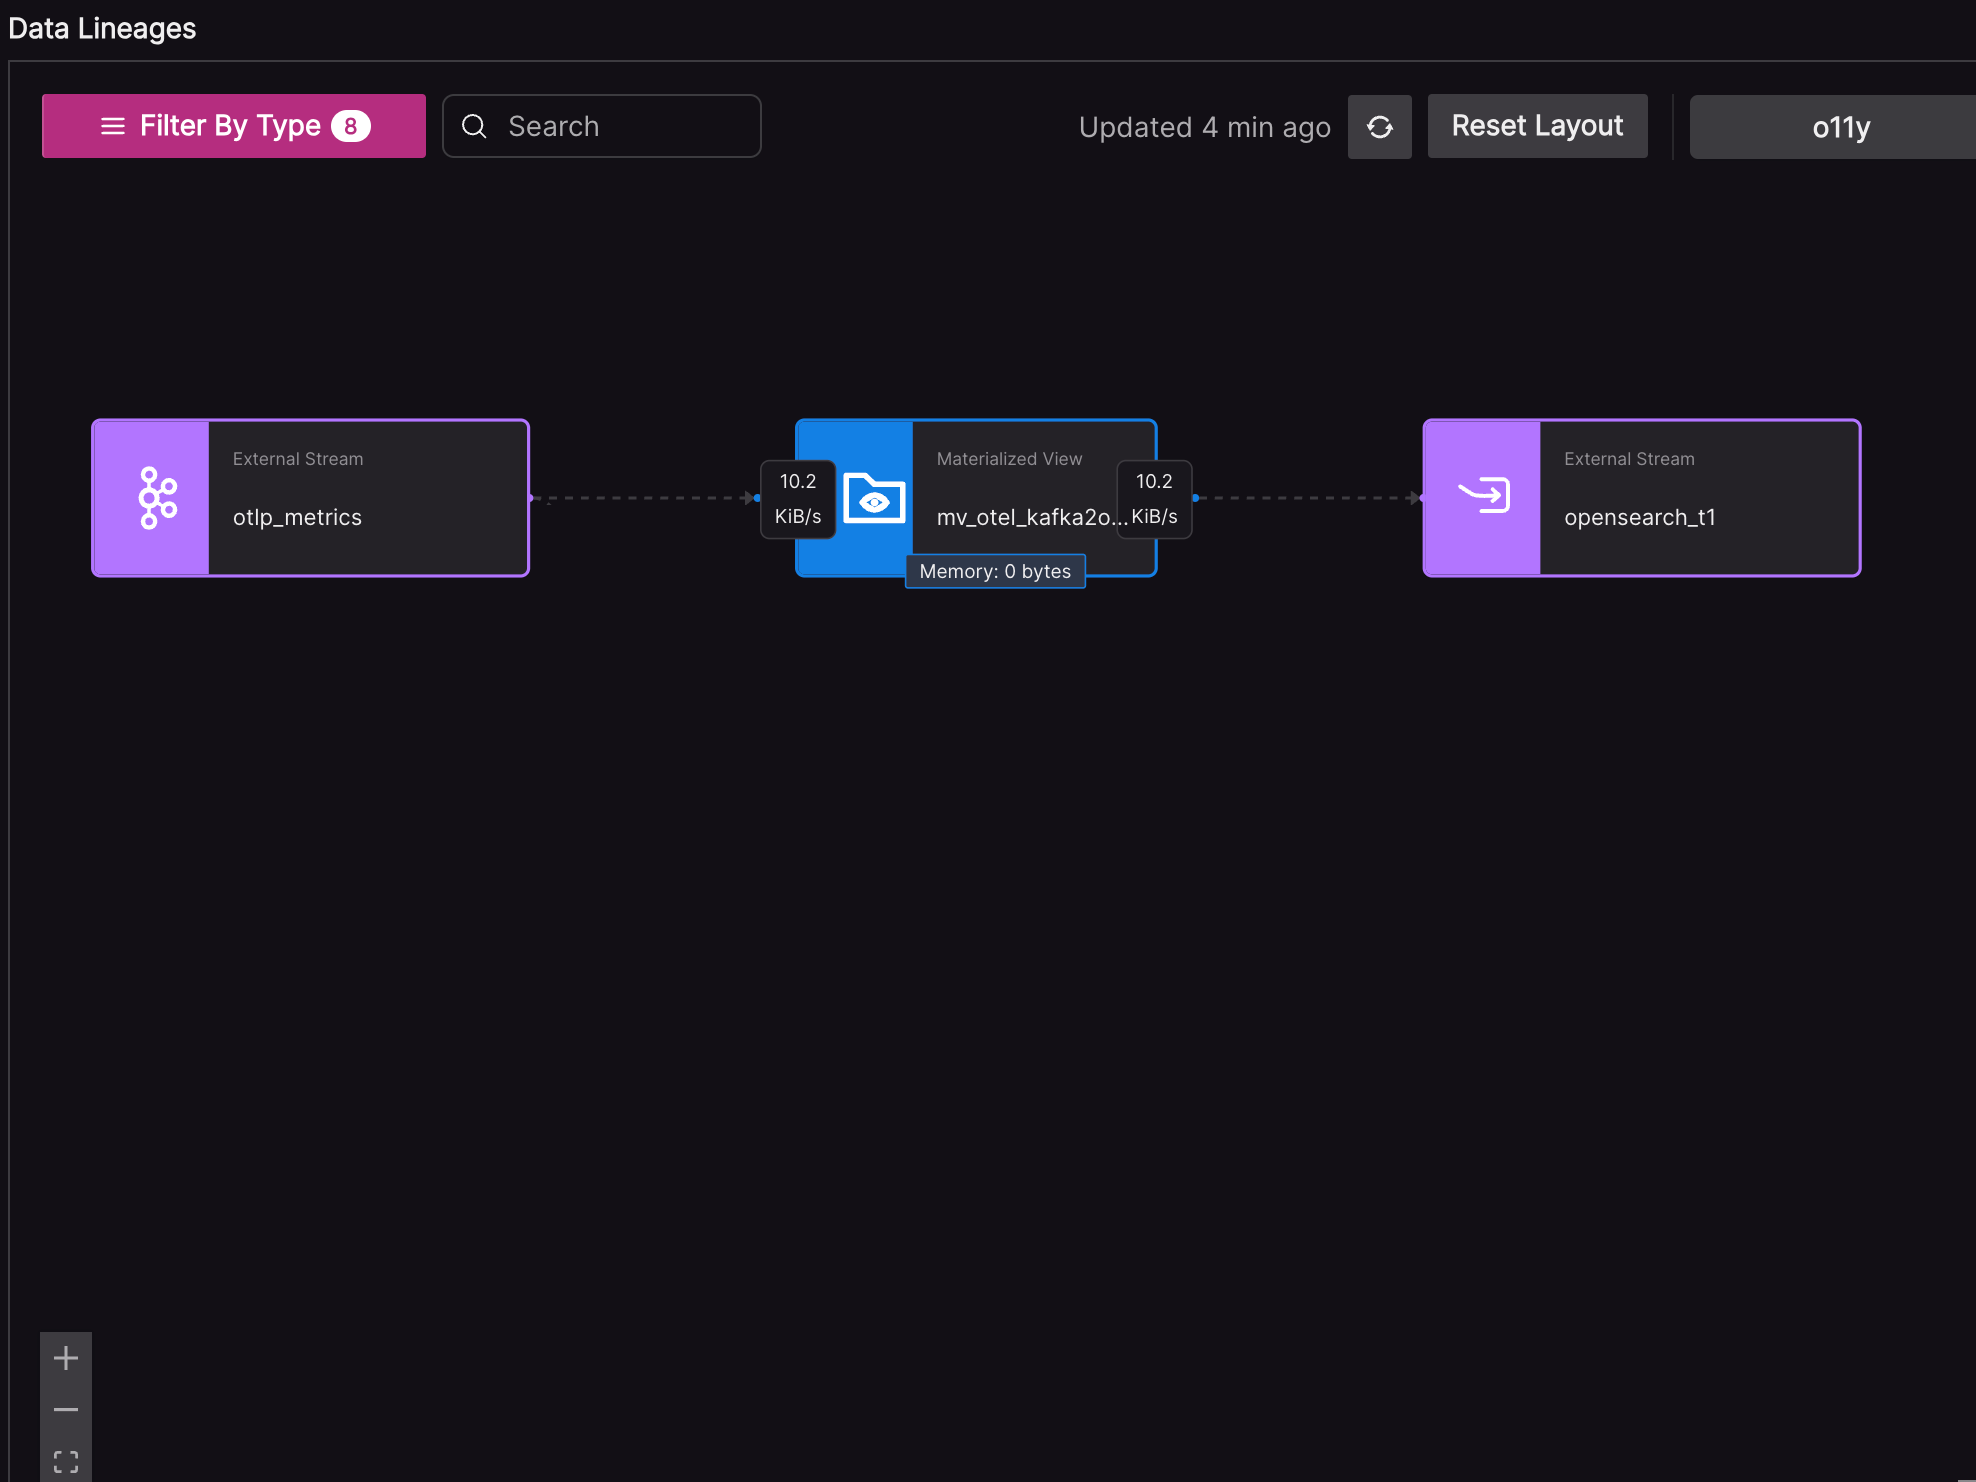
Task: Click the output 10.2 KiB/s throughput badge
Action: pos(1154,498)
